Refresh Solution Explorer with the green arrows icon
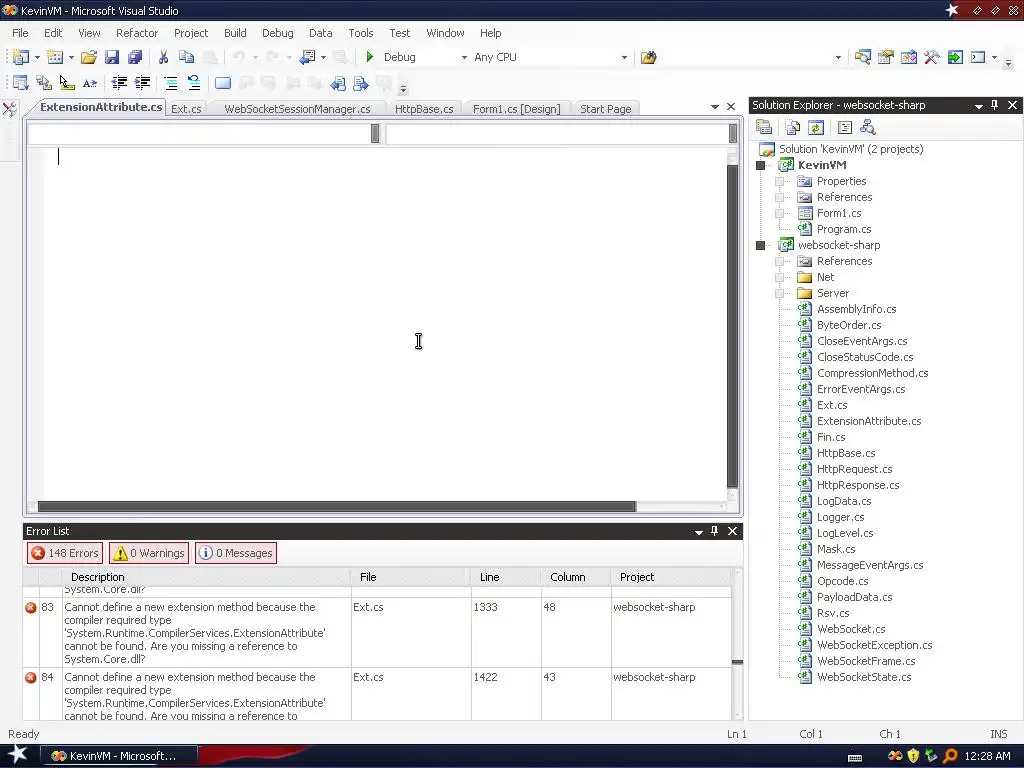The image size is (1024, 768). coord(816,127)
